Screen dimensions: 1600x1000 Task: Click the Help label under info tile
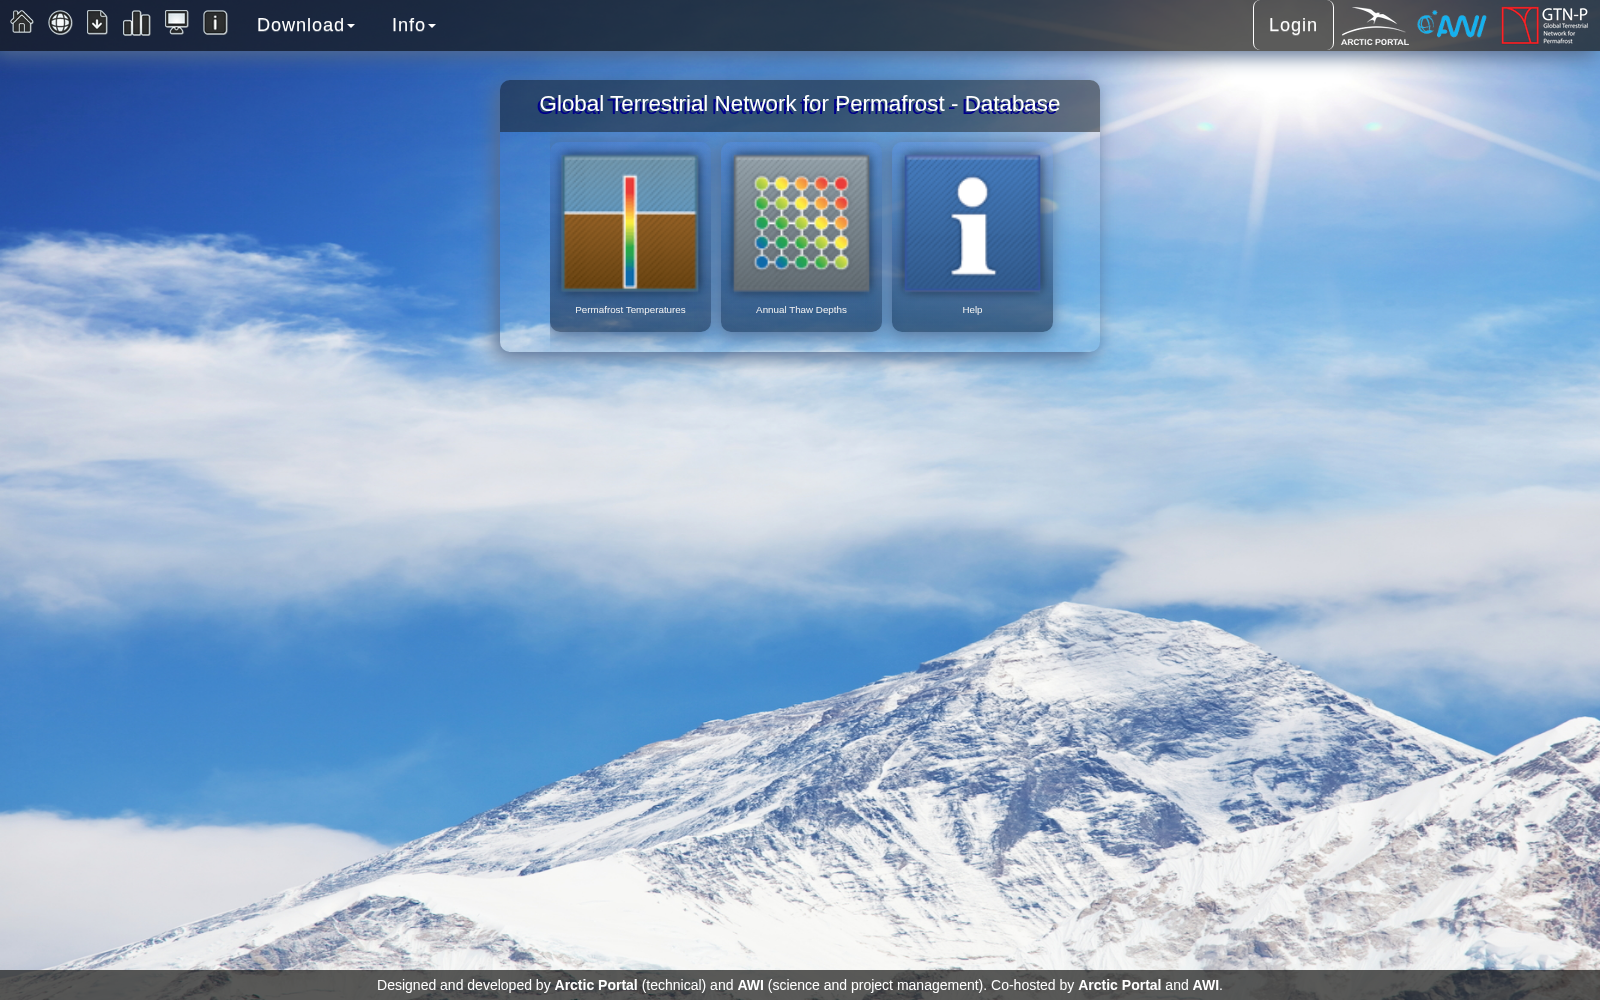[x=972, y=310]
